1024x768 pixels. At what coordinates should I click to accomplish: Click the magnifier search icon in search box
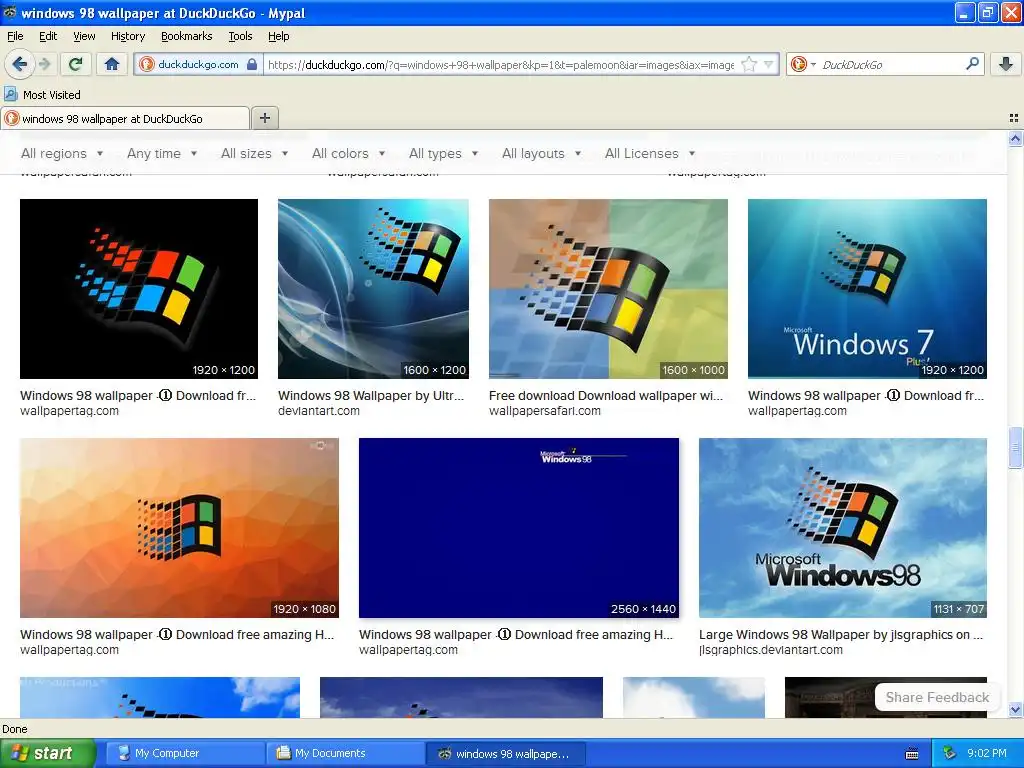(972, 63)
